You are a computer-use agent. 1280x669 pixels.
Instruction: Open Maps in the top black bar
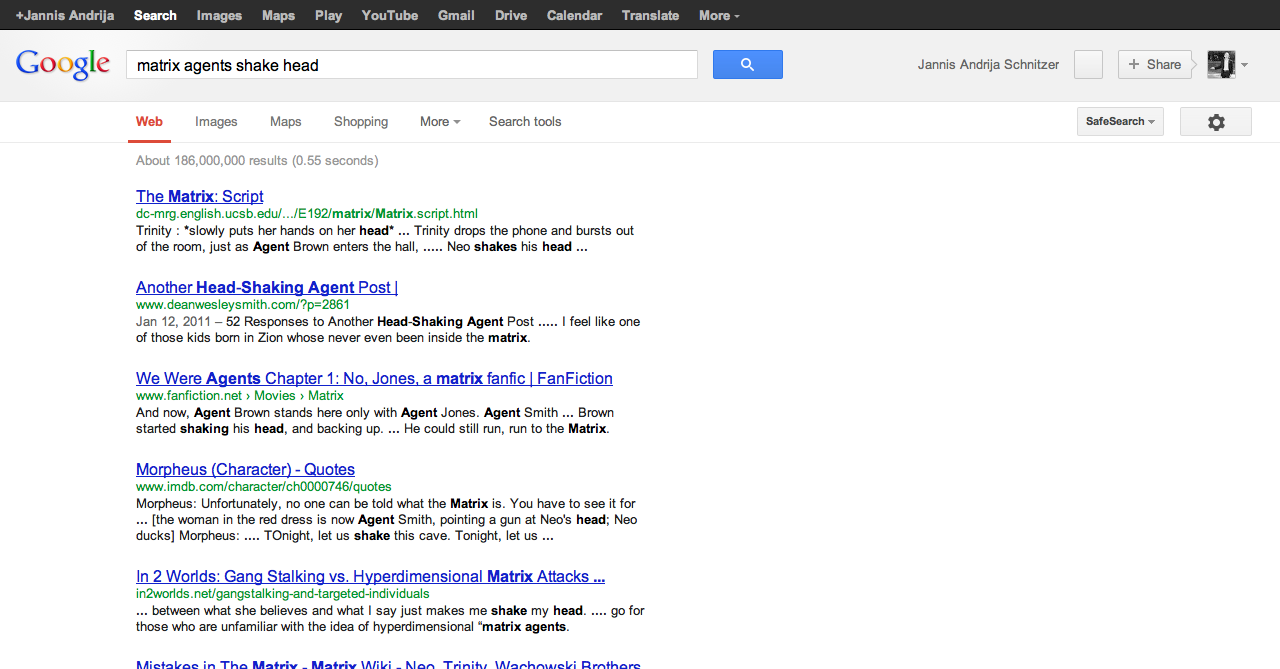[278, 15]
